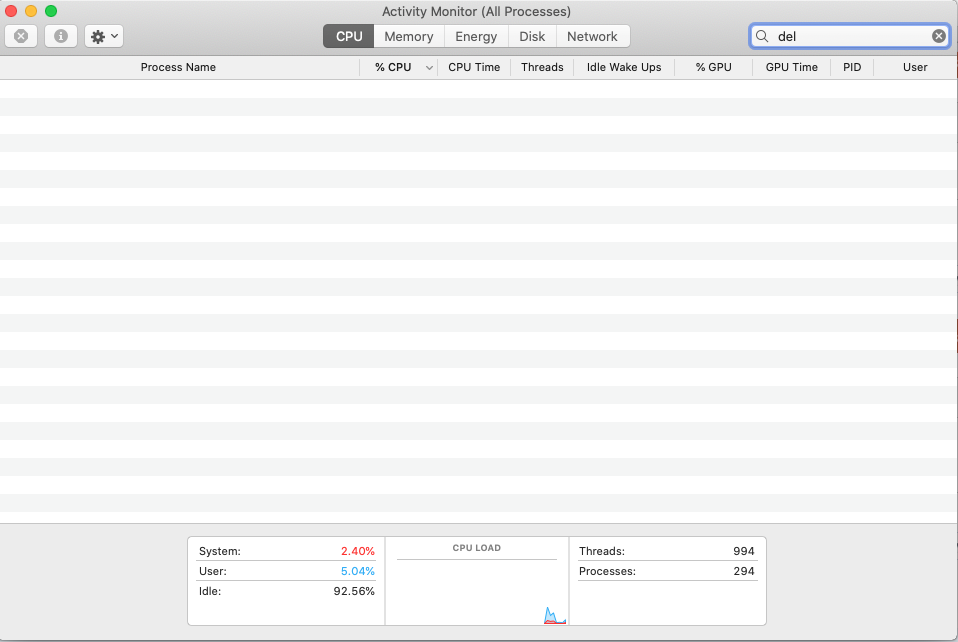
Task: Sort by PID column header
Action: pyautogui.click(x=852, y=67)
